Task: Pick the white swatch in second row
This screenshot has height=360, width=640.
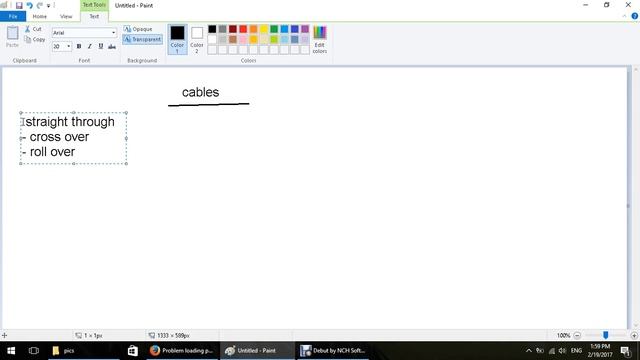Action: click(212, 40)
